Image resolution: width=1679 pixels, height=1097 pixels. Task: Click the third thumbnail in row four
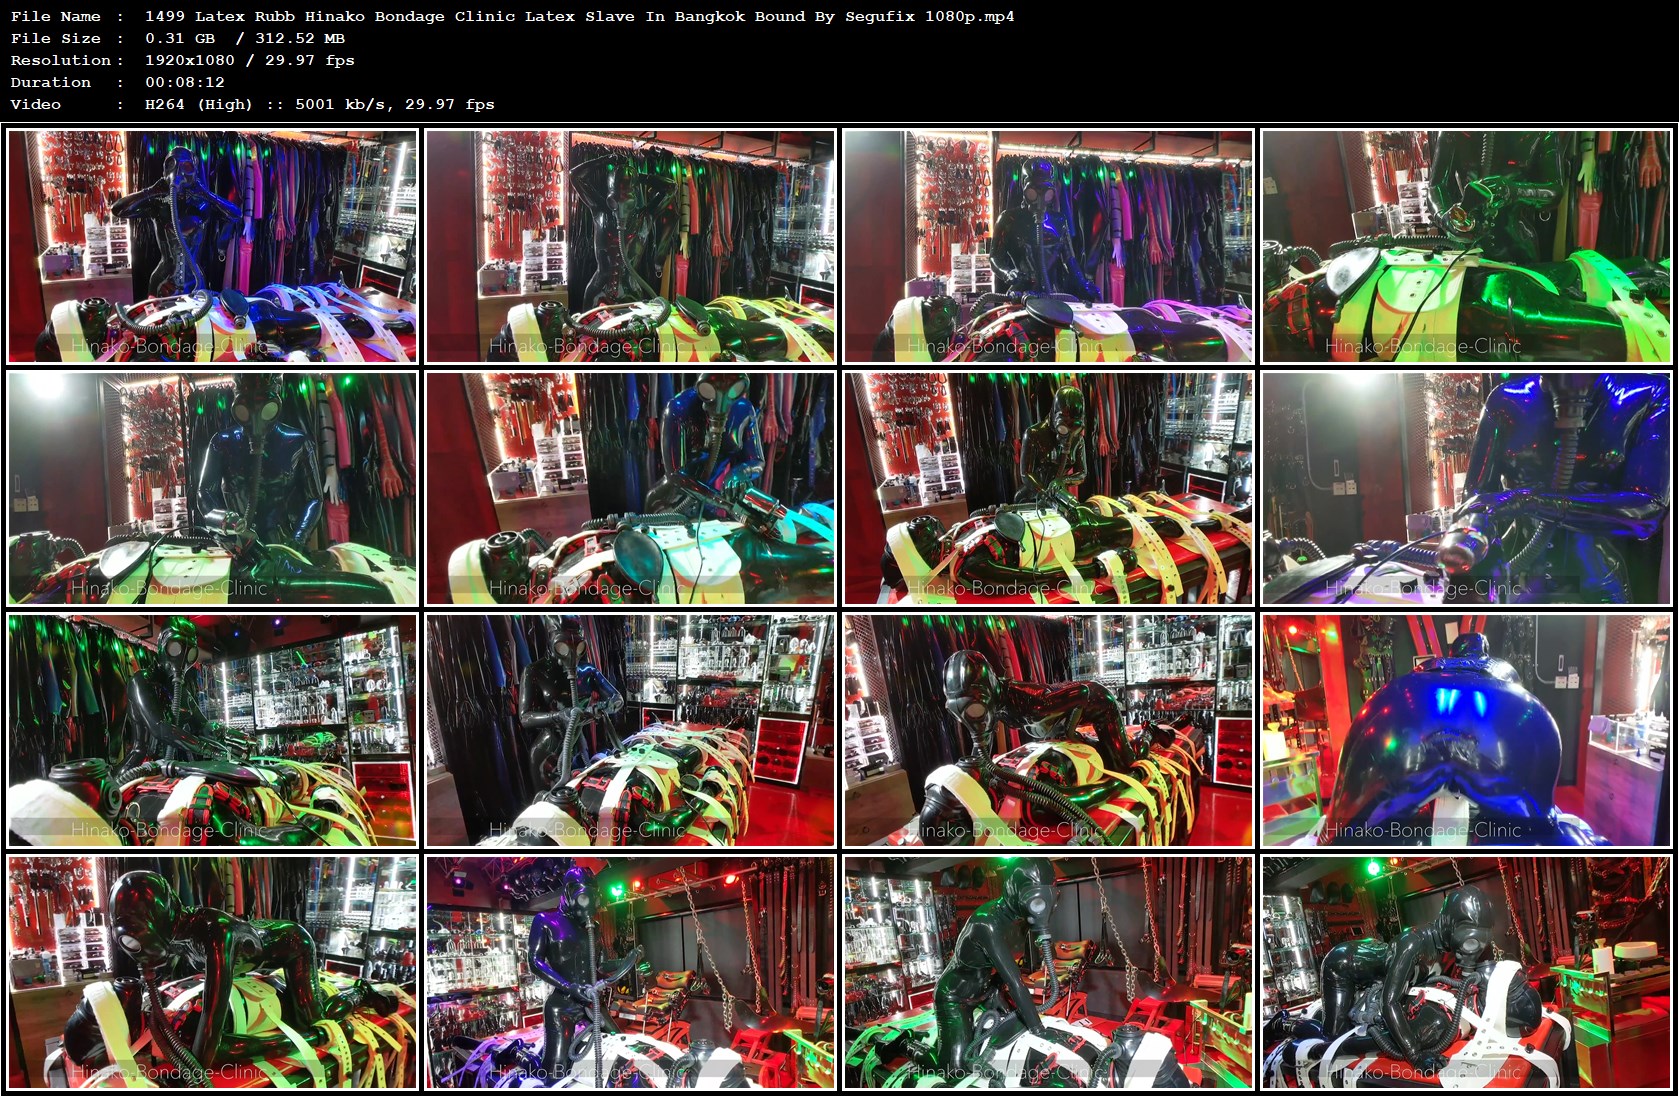pos(1048,973)
